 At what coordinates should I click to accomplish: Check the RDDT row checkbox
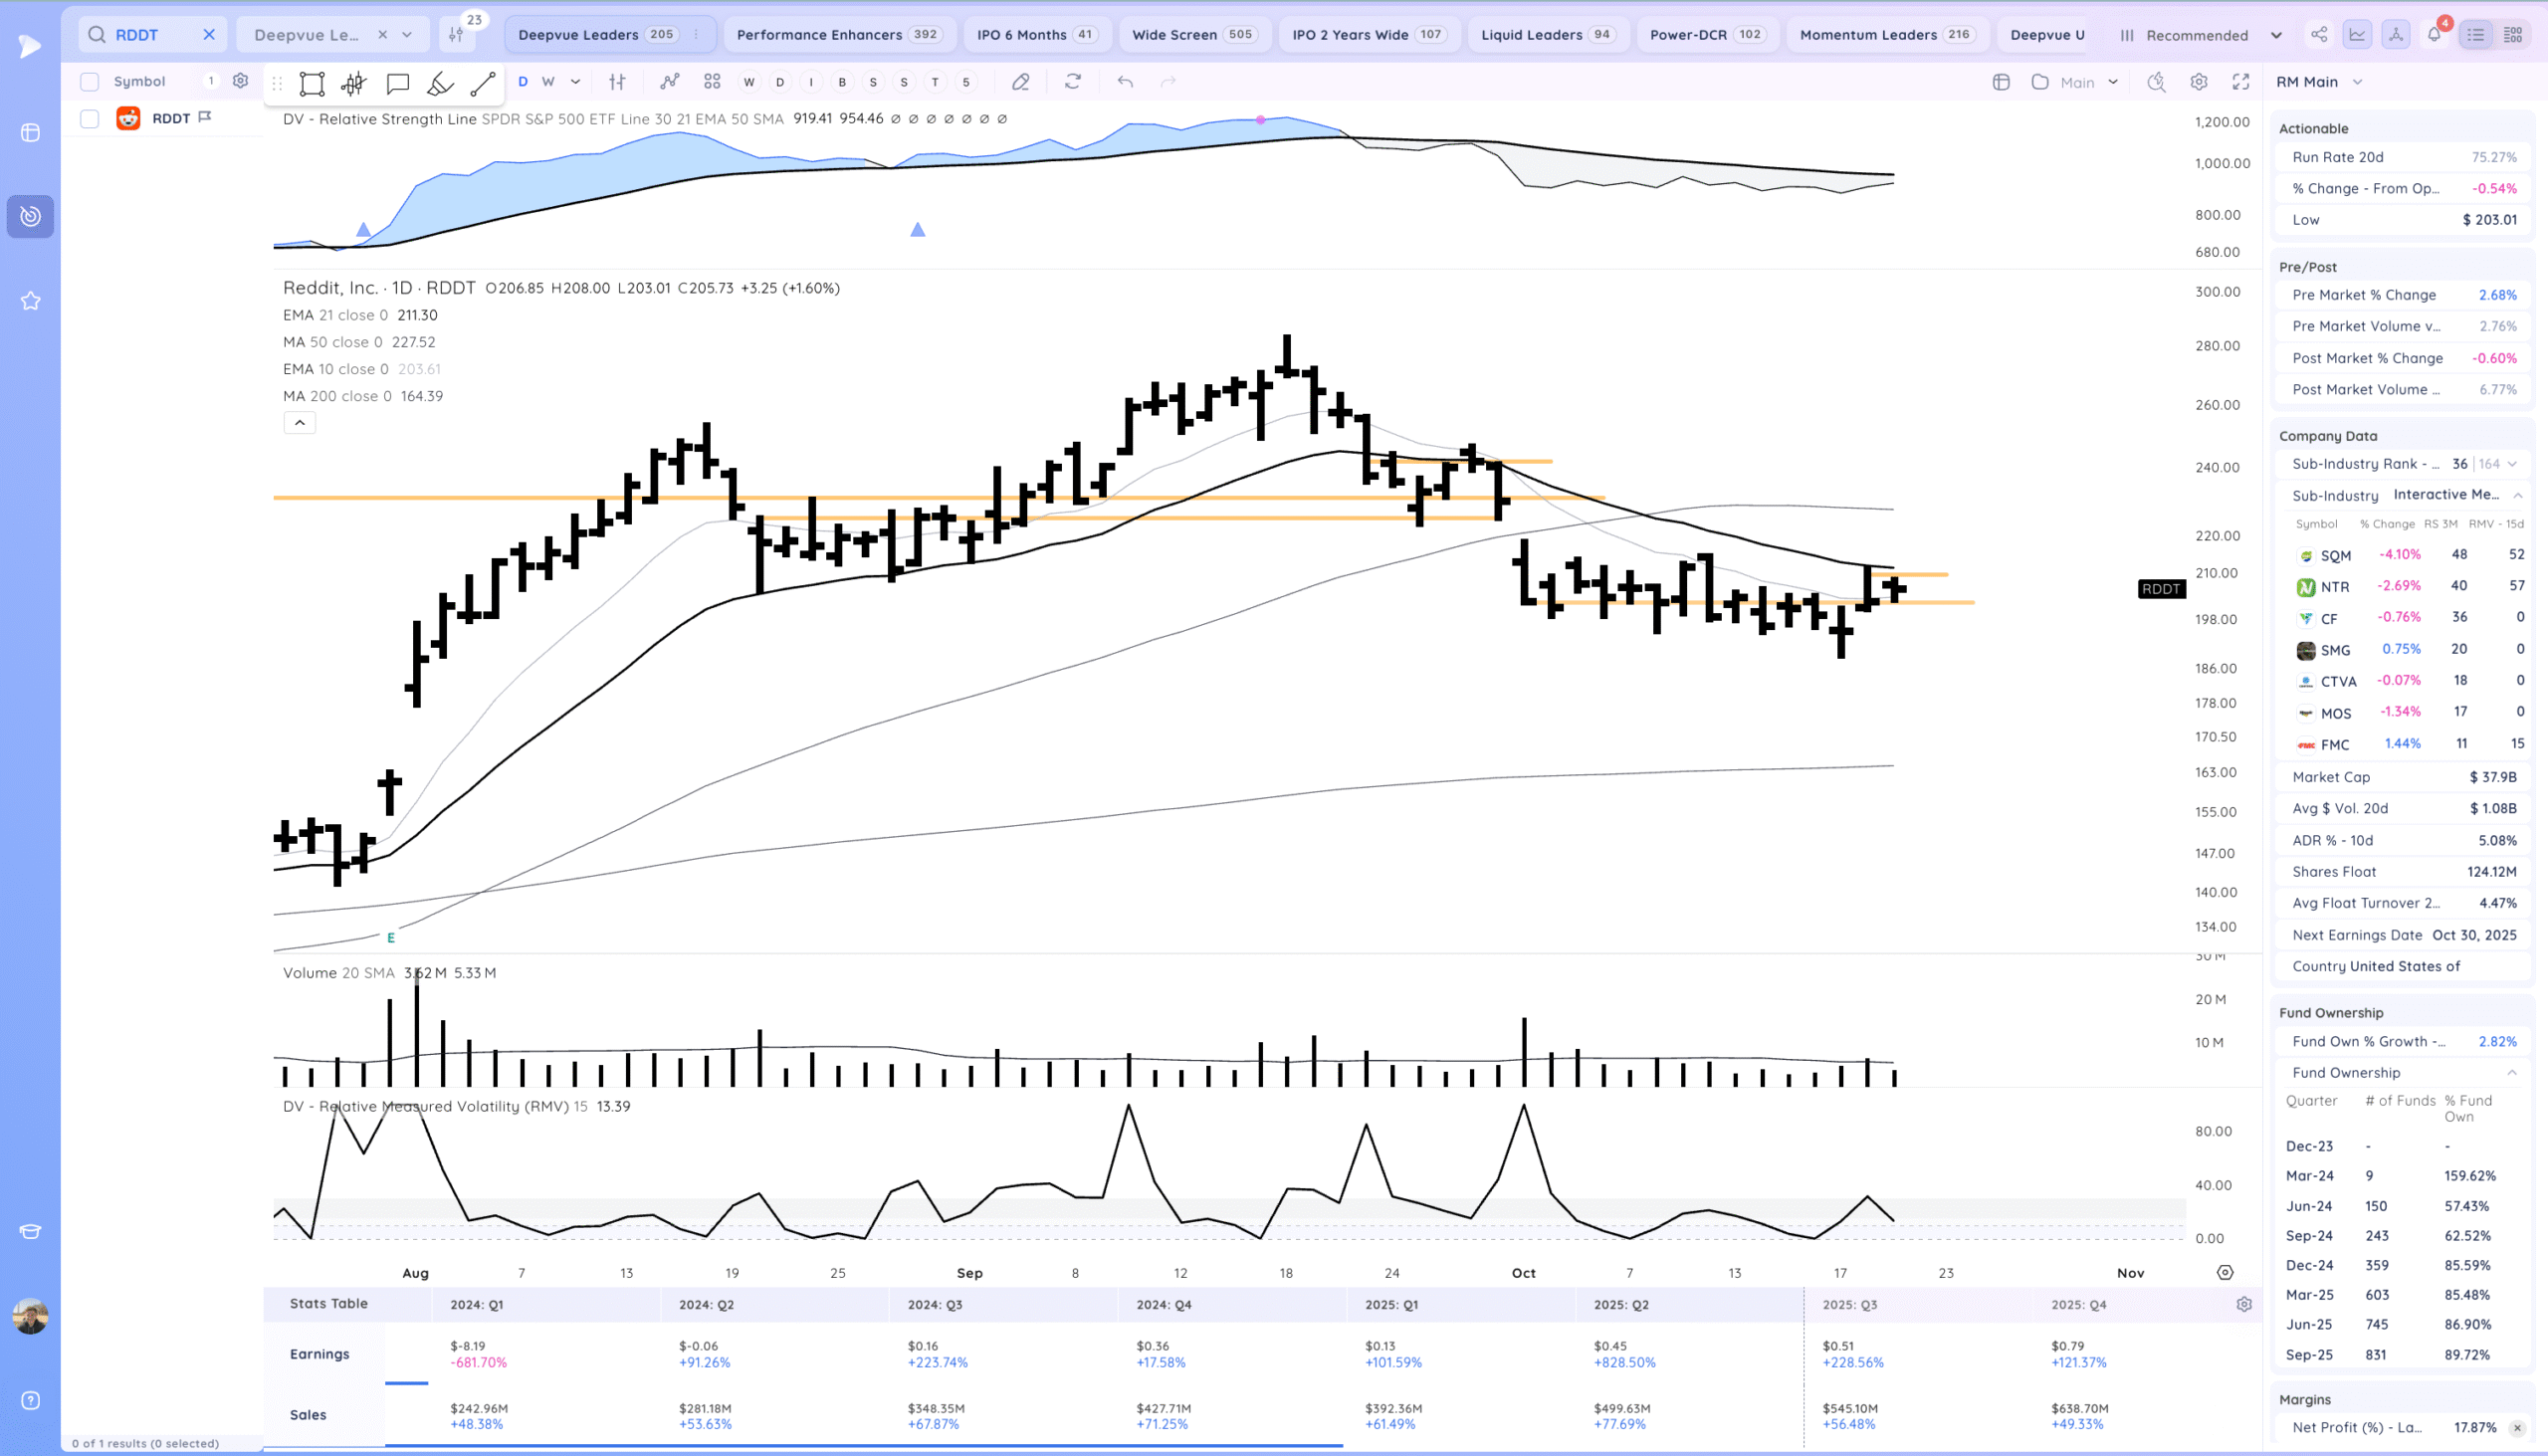click(90, 119)
